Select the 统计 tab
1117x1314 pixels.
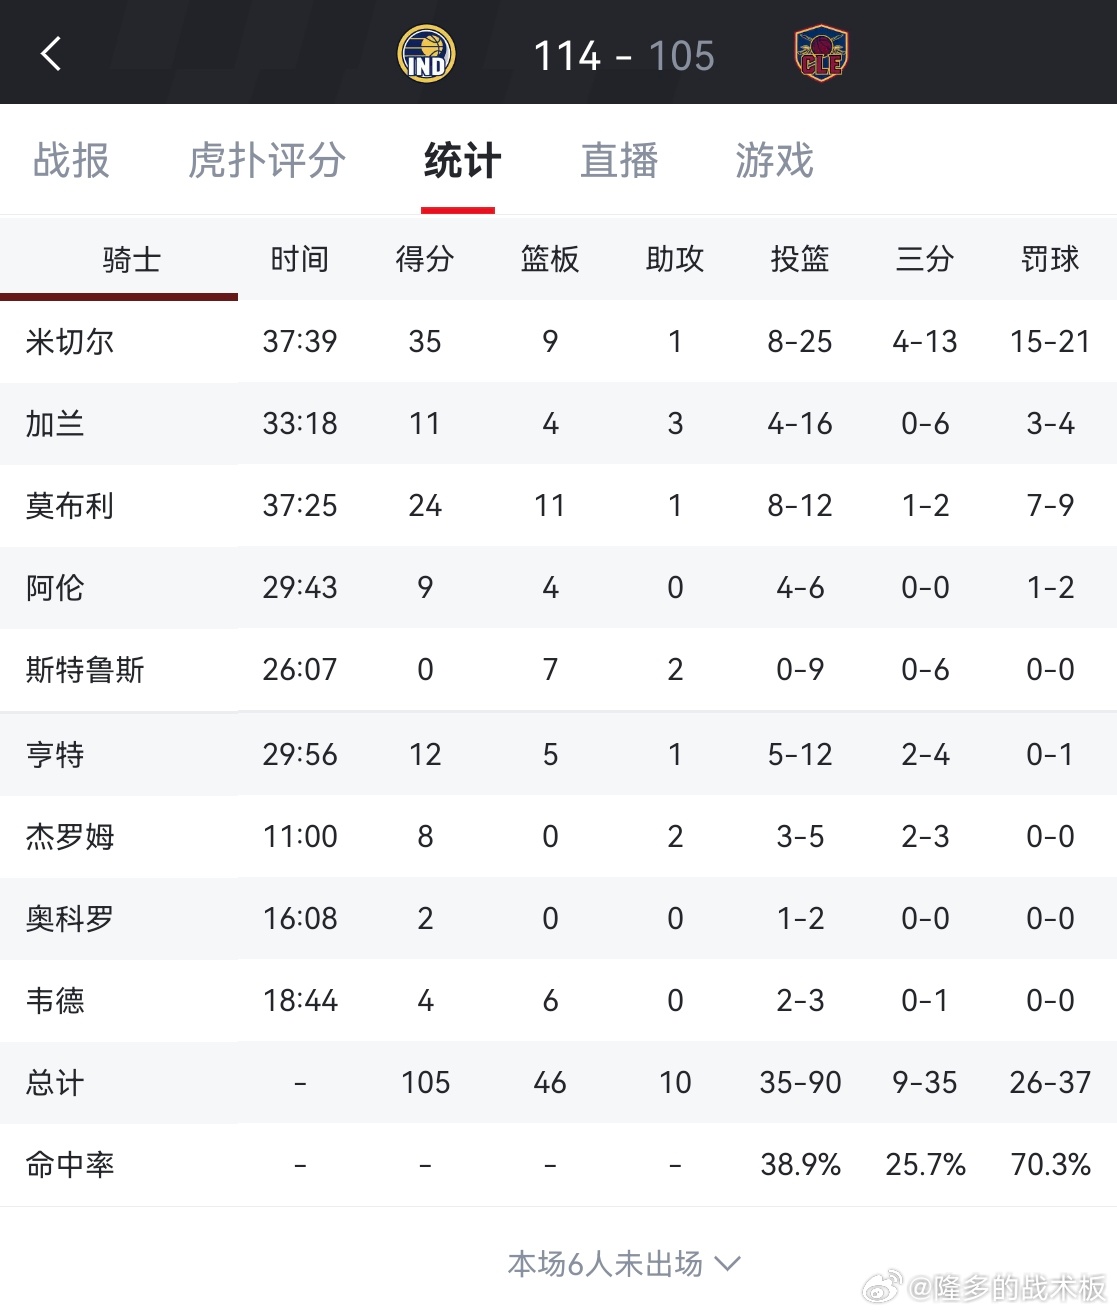461,161
